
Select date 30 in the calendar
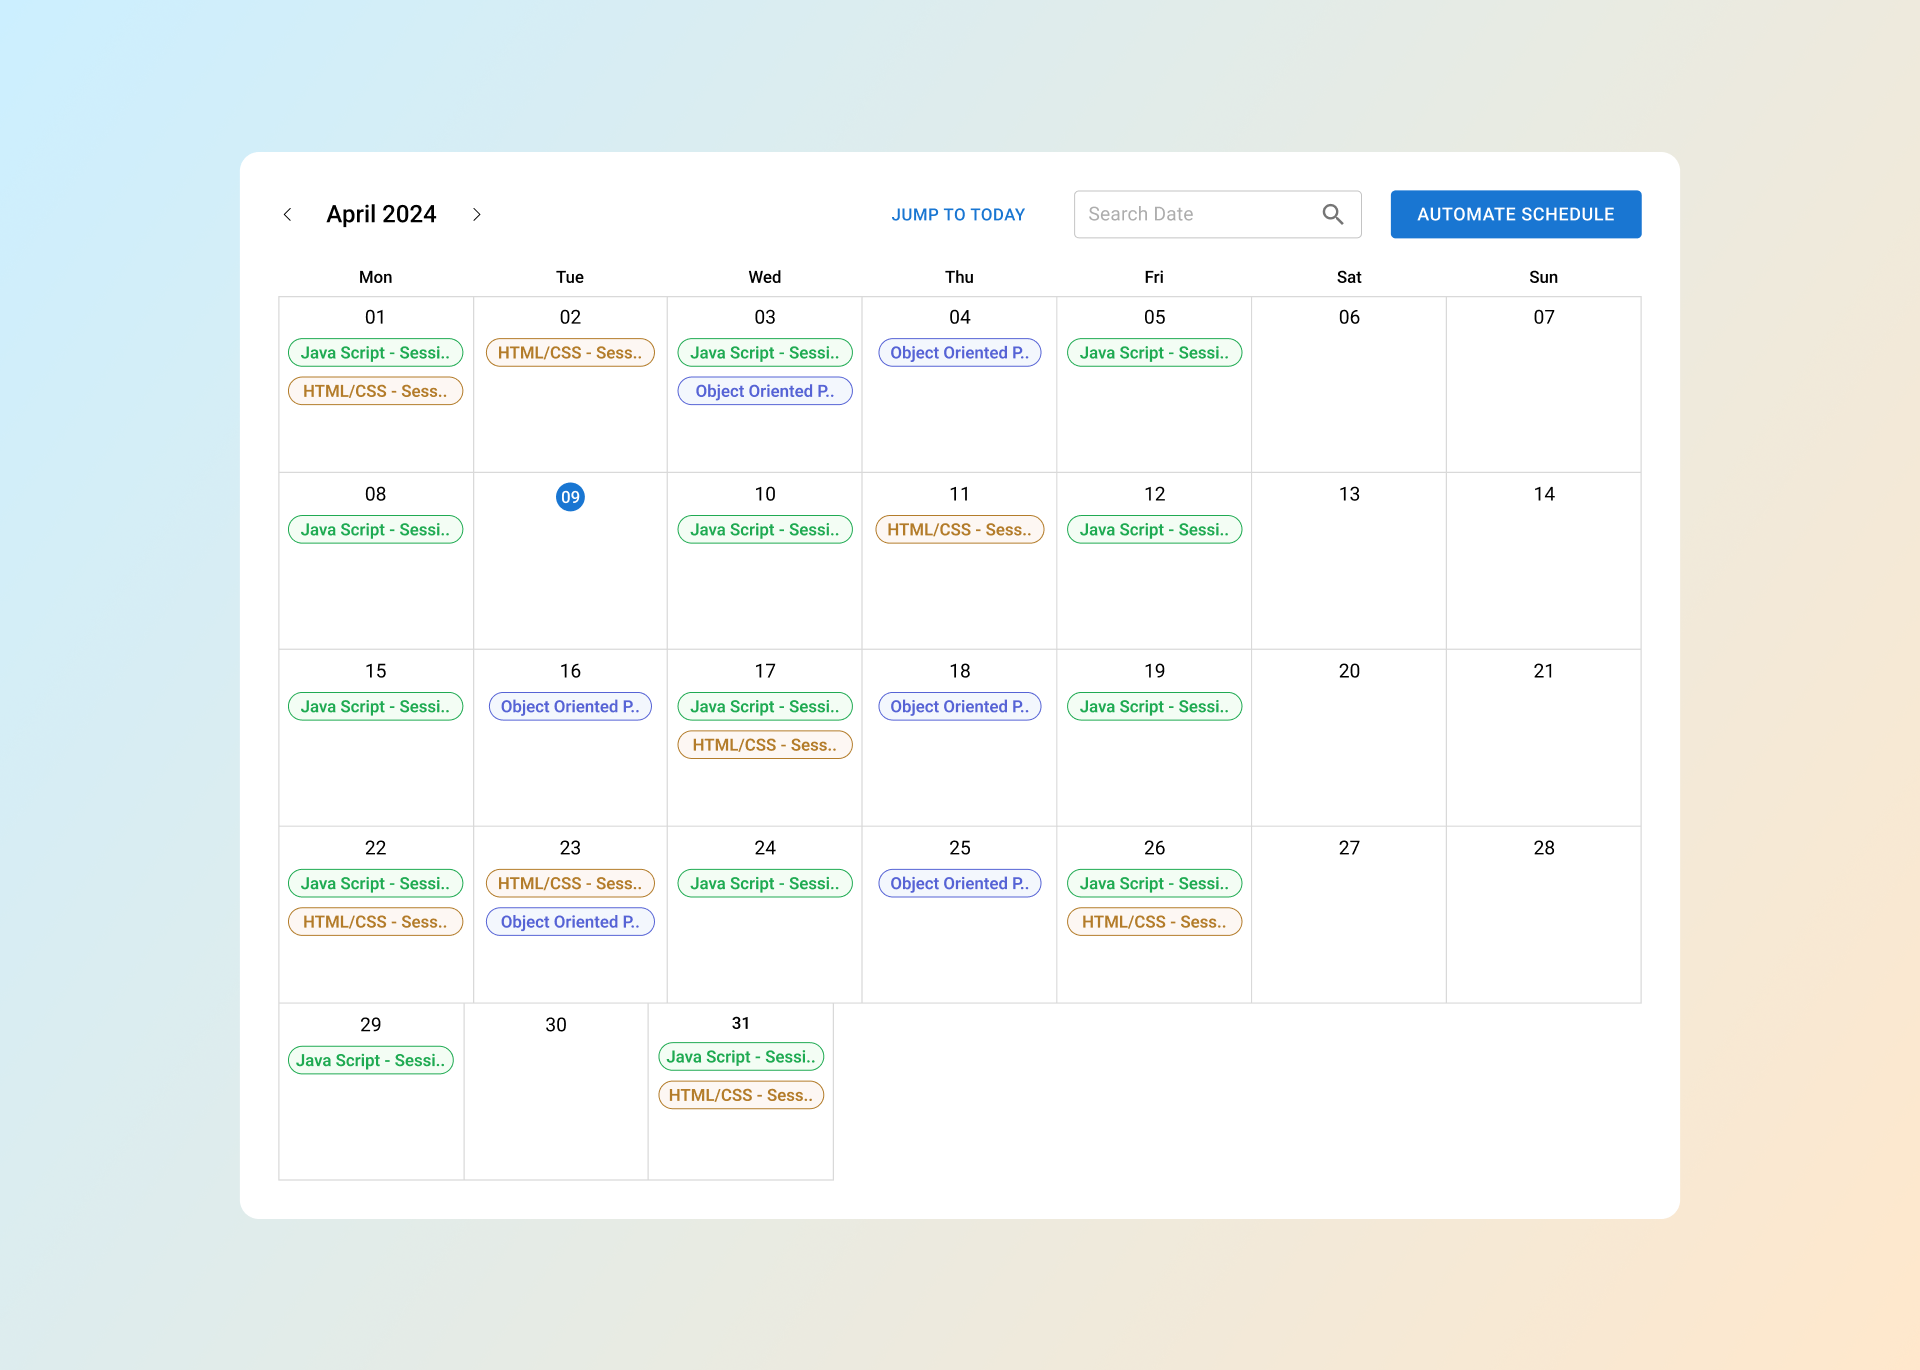click(556, 1025)
